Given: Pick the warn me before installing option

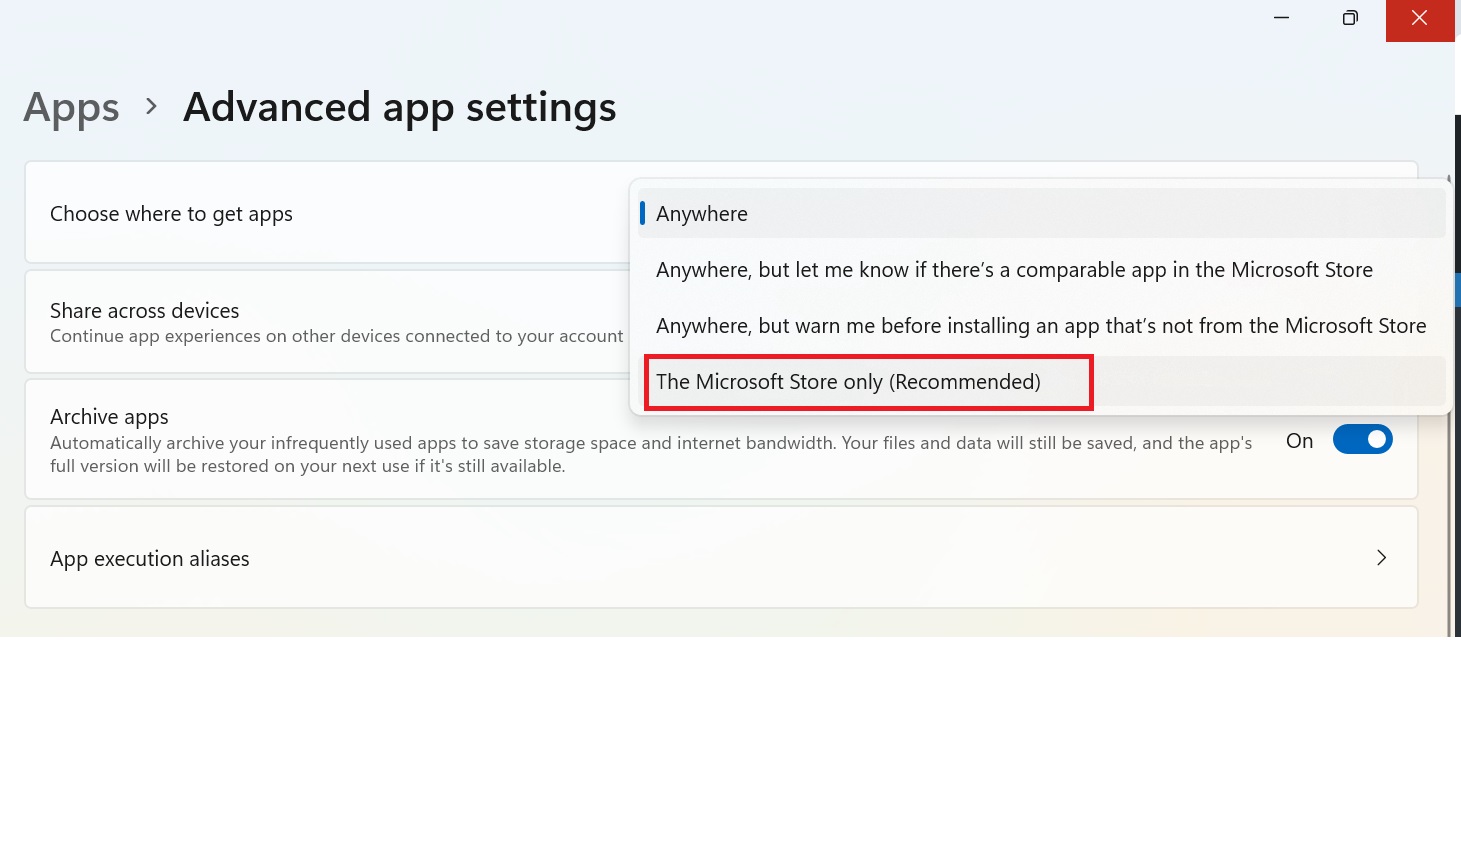Looking at the screenshot, I should [1040, 326].
